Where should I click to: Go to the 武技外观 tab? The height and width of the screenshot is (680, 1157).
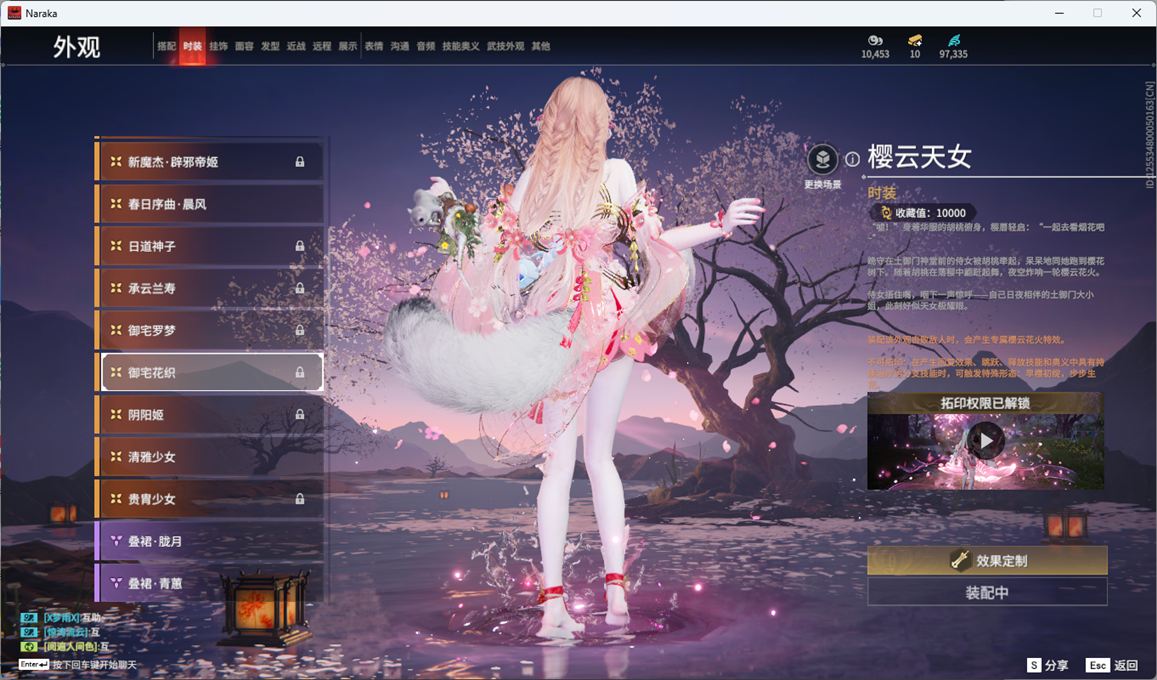(x=505, y=46)
